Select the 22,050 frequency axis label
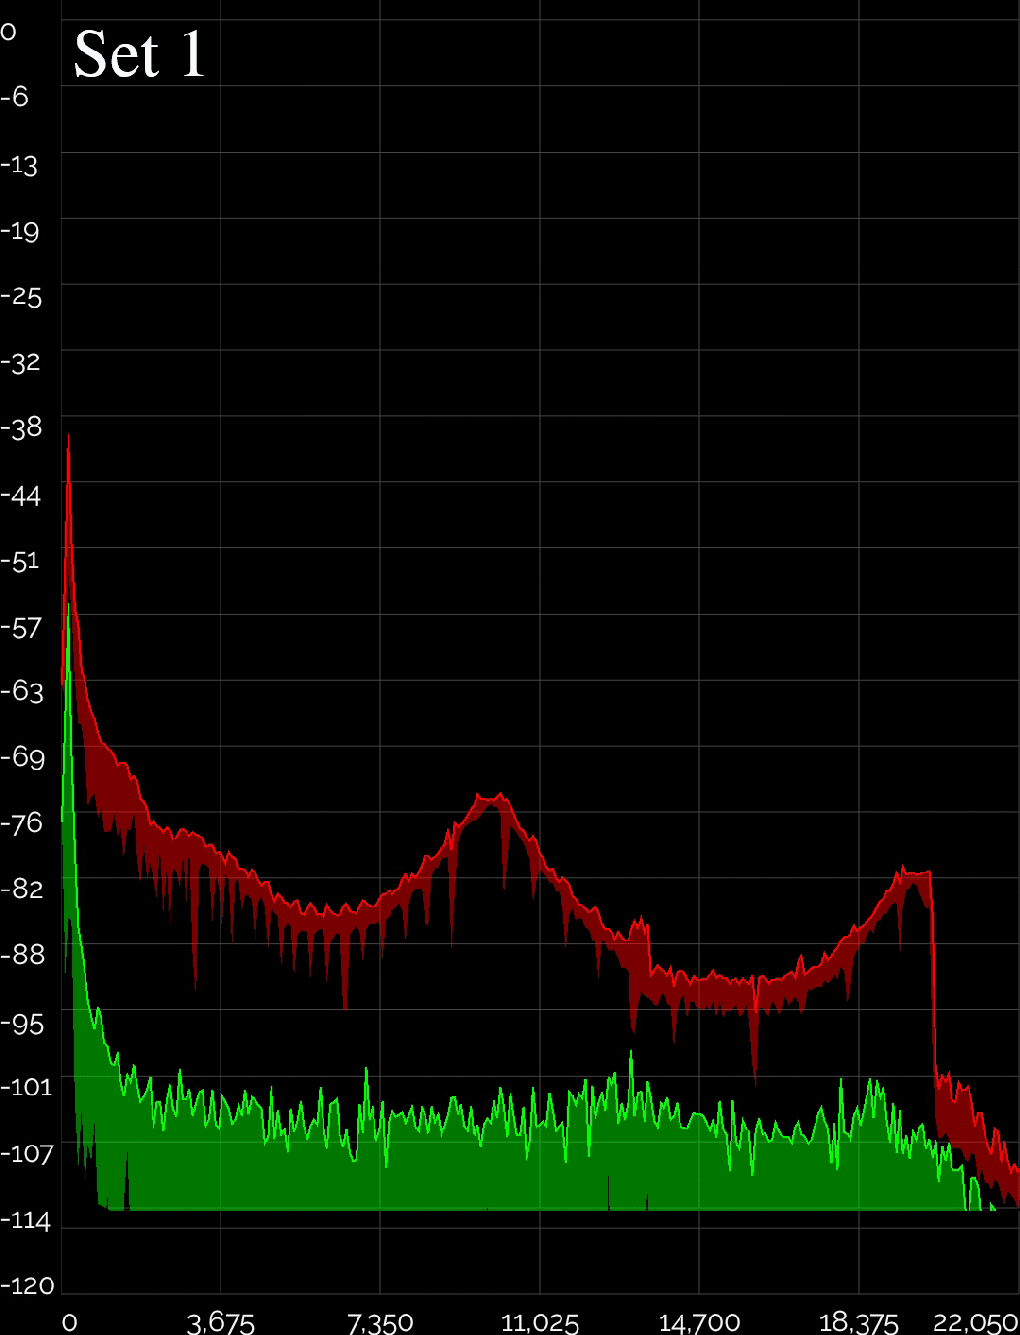The image size is (1020, 1335). (975, 1323)
